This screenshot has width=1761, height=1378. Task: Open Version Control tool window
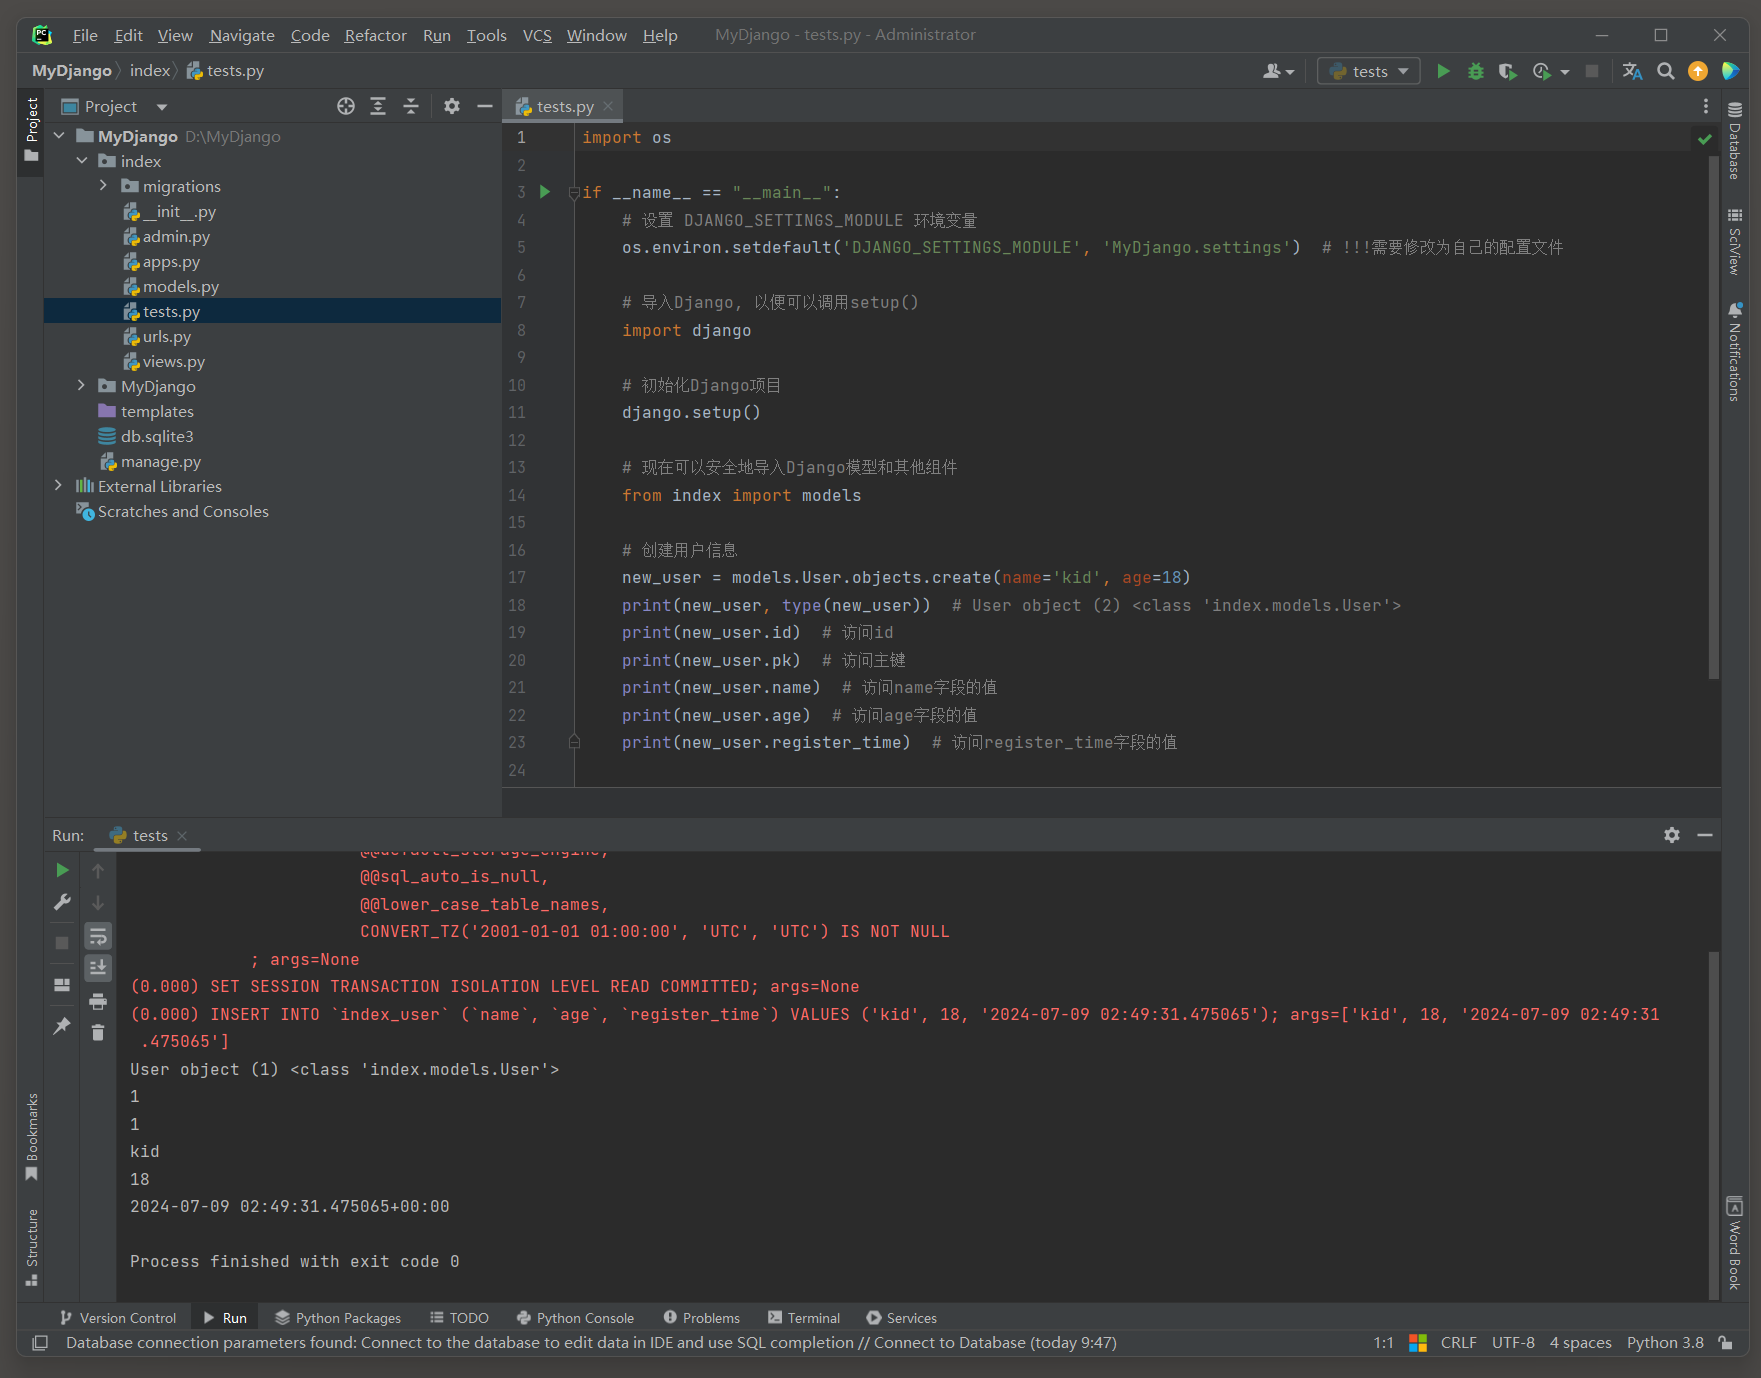pos(118,1318)
